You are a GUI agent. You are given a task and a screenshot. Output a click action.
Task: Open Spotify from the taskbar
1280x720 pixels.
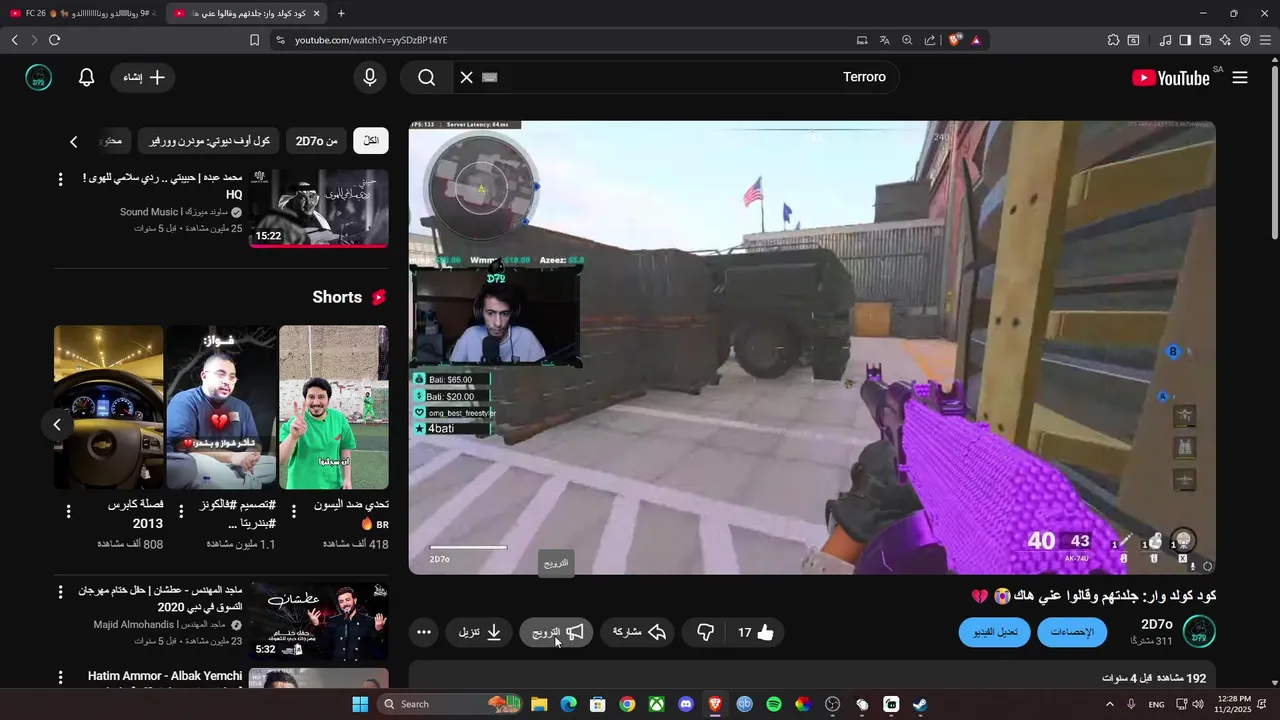tap(773, 704)
